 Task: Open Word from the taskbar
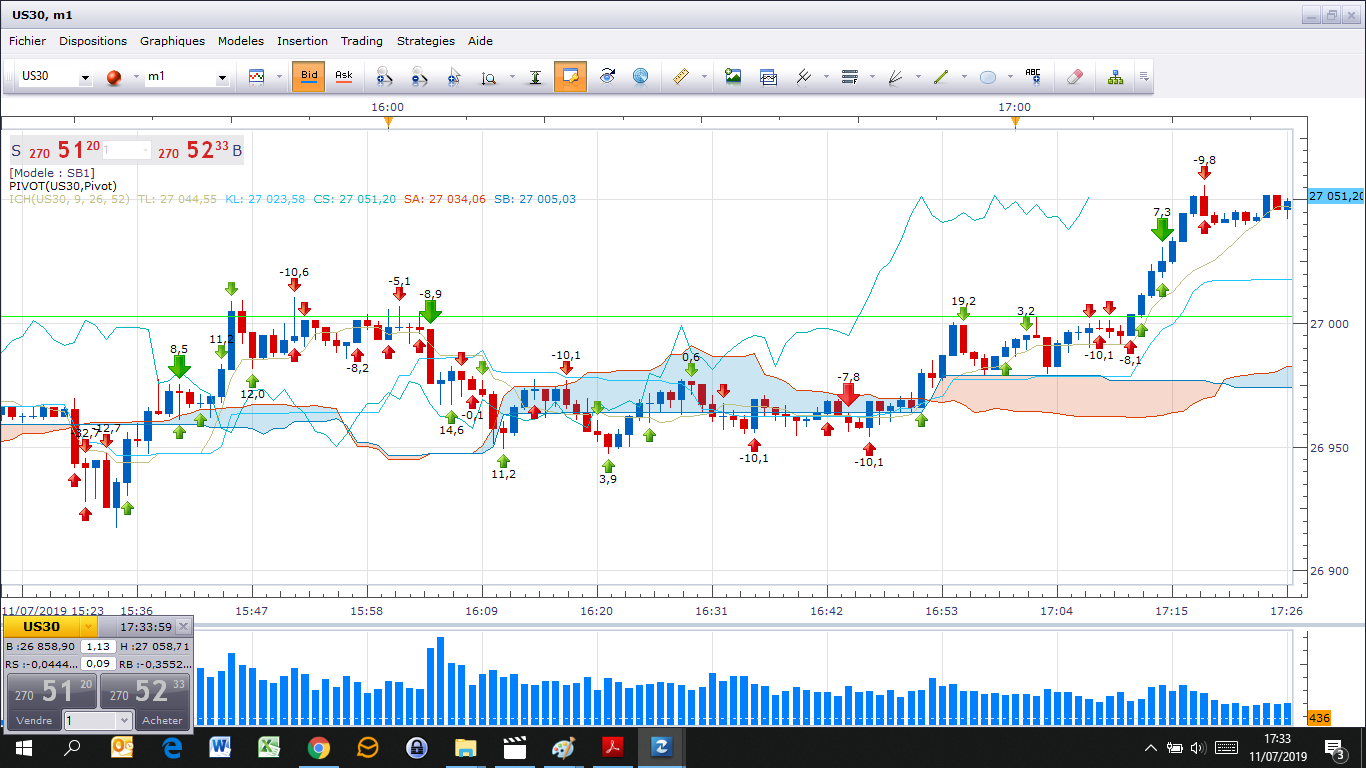[221, 747]
